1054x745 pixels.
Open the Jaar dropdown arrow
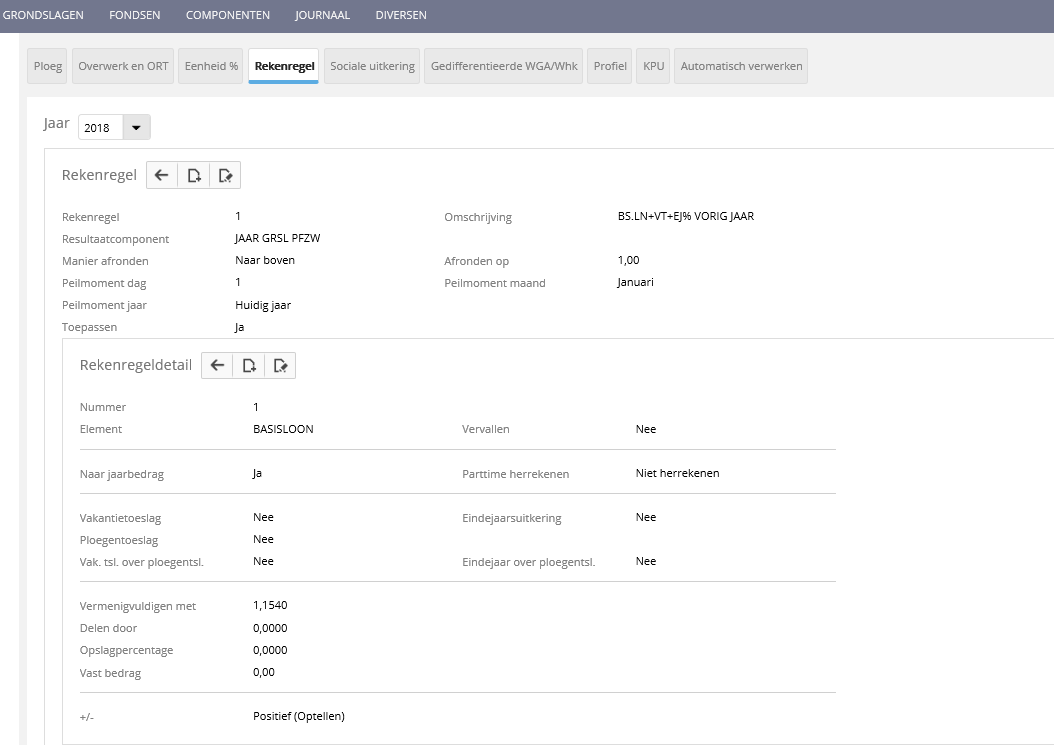tap(136, 127)
